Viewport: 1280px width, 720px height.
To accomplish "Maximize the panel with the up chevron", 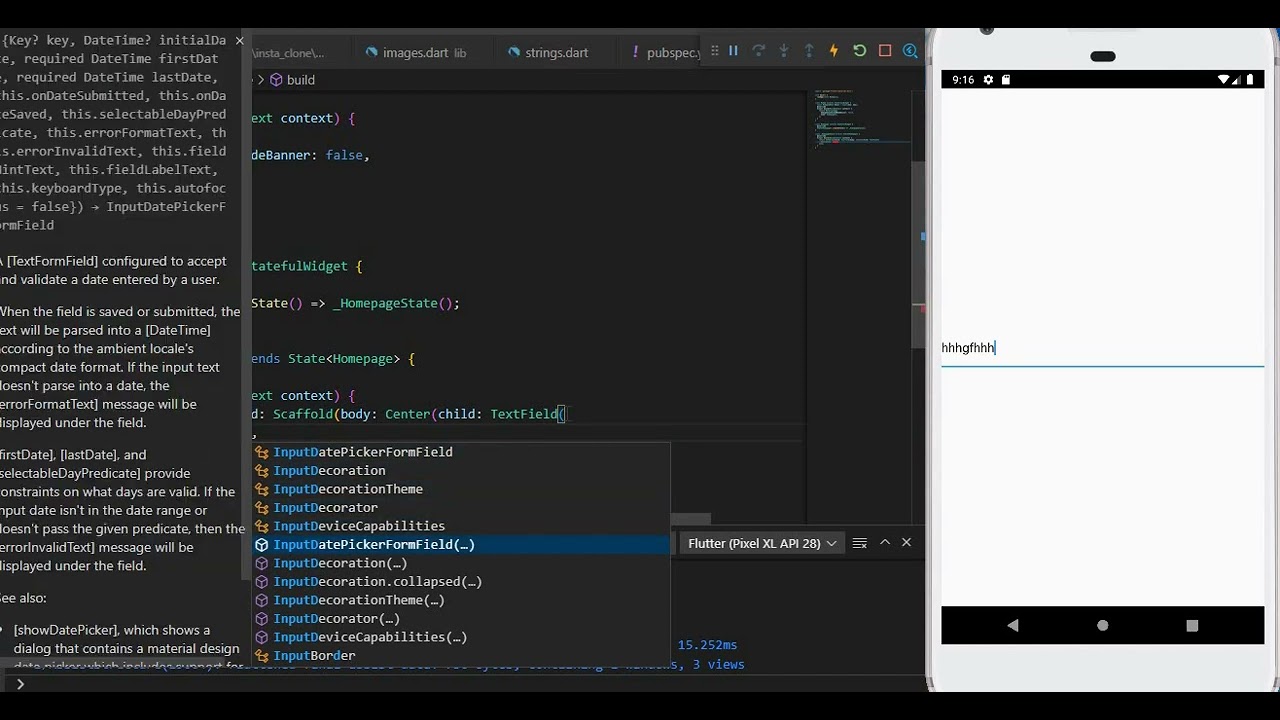I will 885,542.
